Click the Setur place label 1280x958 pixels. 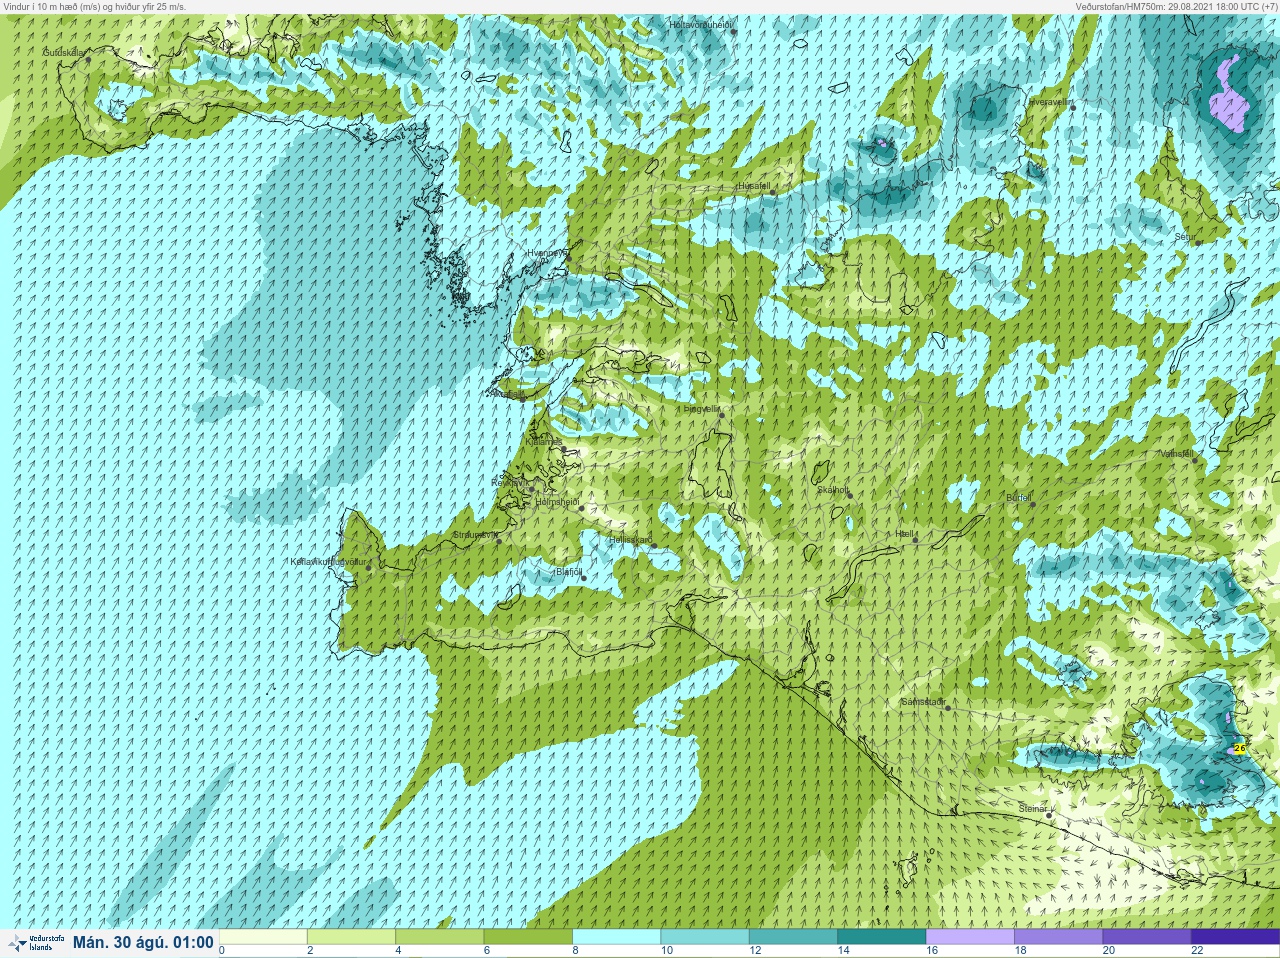click(1185, 237)
